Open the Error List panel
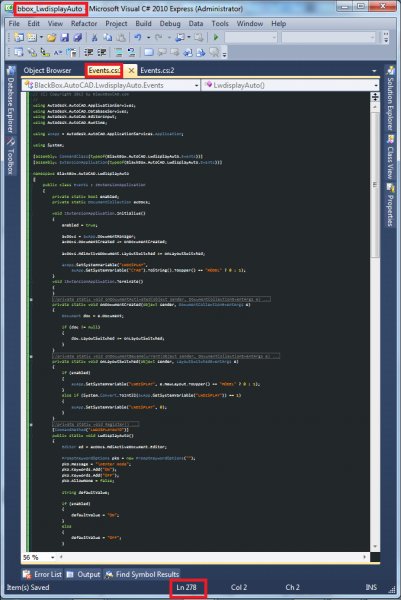Image resolution: width=401 pixels, height=600 pixels. [x=42, y=574]
